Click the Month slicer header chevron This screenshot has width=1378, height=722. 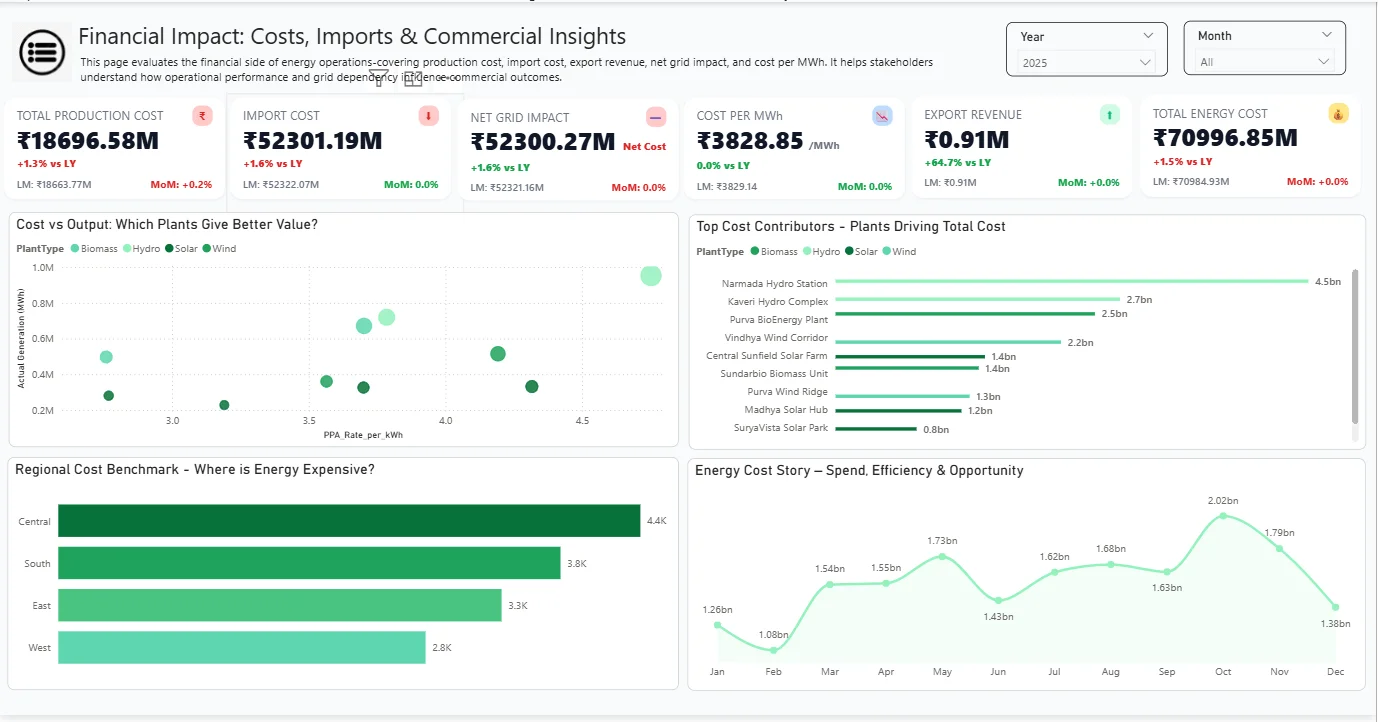(x=1326, y=35)
